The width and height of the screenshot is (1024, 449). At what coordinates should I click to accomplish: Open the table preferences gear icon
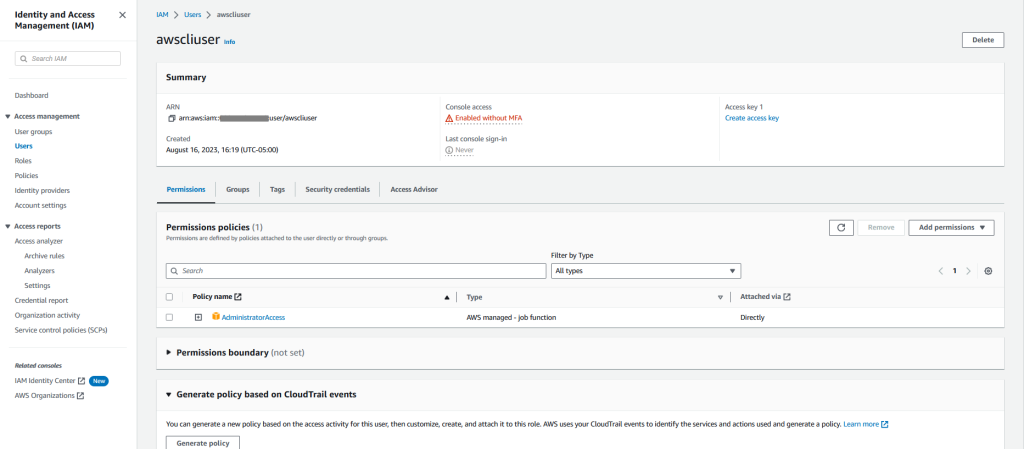[988, 271]
